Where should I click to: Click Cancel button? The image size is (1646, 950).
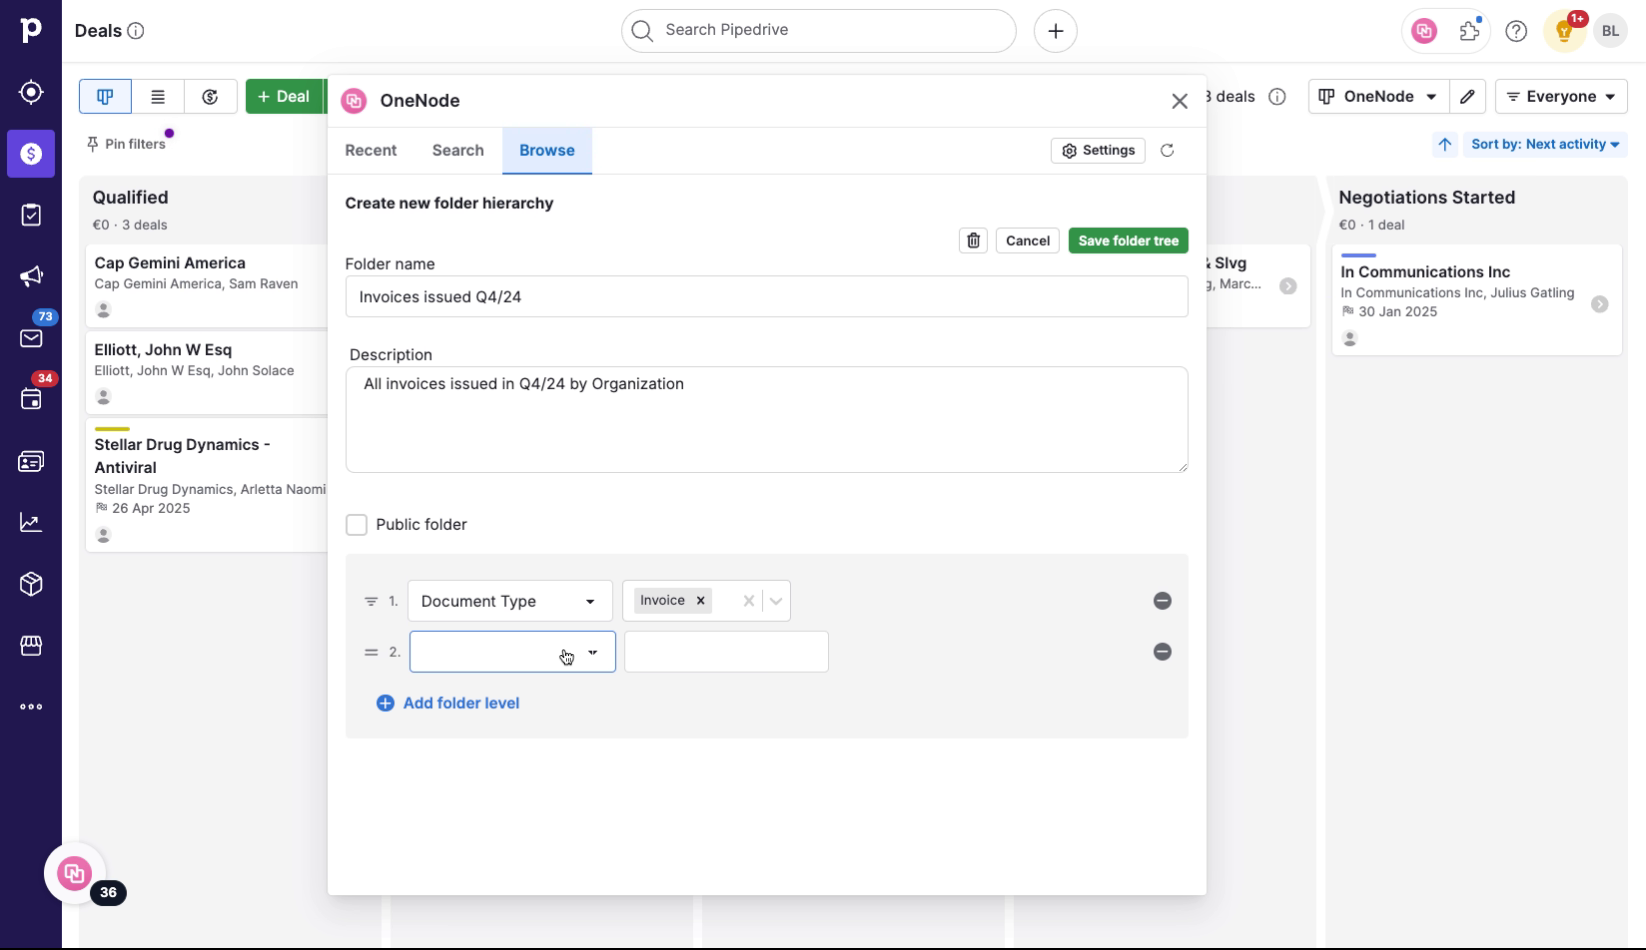pyautogui.click(x=1027, y=240)
